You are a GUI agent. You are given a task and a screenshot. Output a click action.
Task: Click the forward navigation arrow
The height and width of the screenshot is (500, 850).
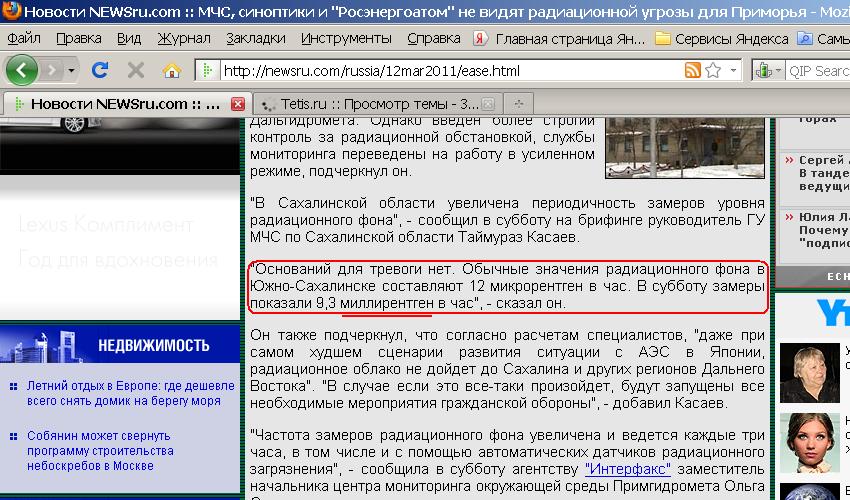pyautogui.click(x=51, y=70)
